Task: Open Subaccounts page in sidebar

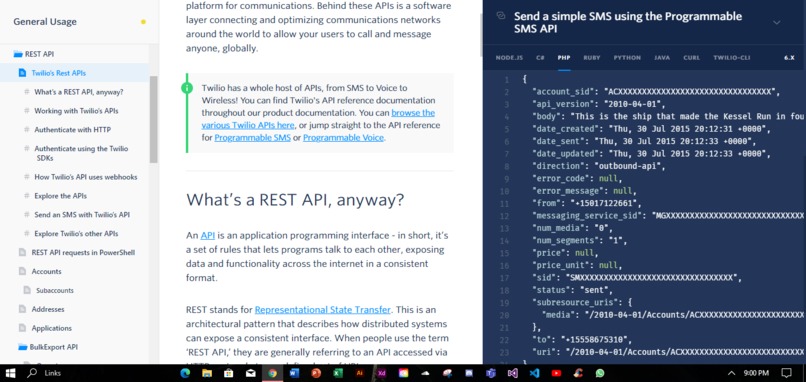Action: pos(55,290)
